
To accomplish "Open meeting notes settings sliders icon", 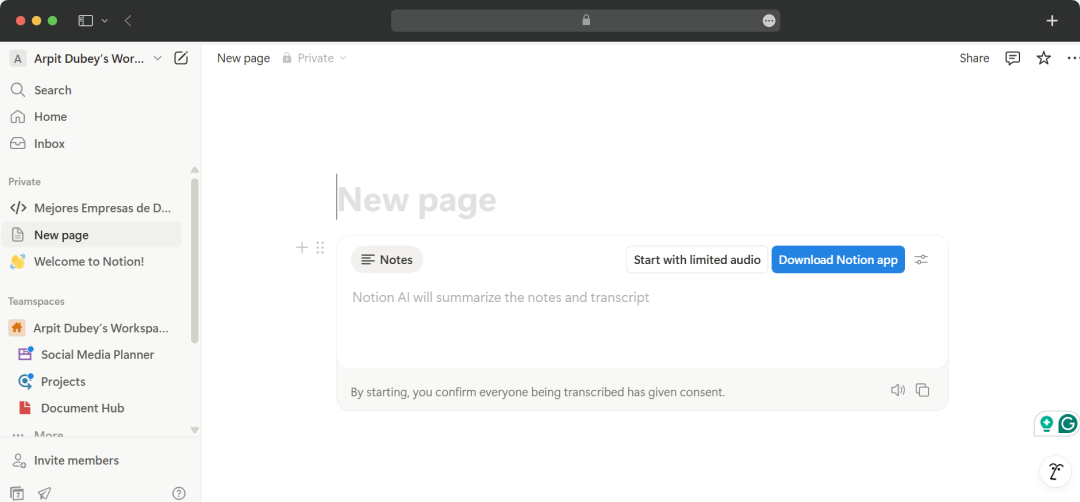I will [921, 260].
